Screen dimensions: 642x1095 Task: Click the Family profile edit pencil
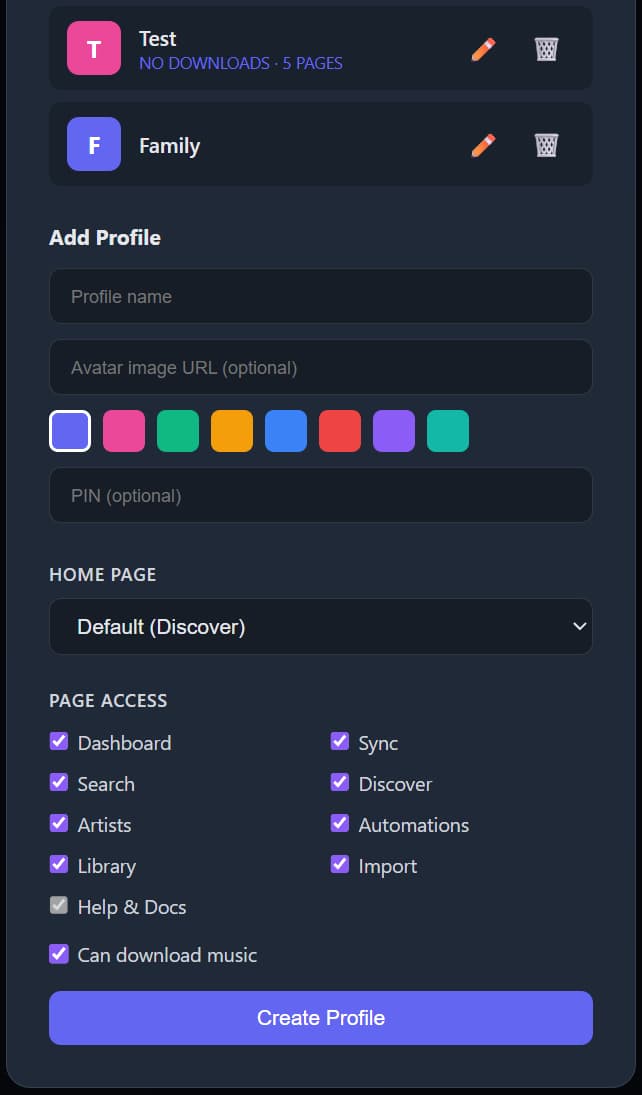click(483, 145)
